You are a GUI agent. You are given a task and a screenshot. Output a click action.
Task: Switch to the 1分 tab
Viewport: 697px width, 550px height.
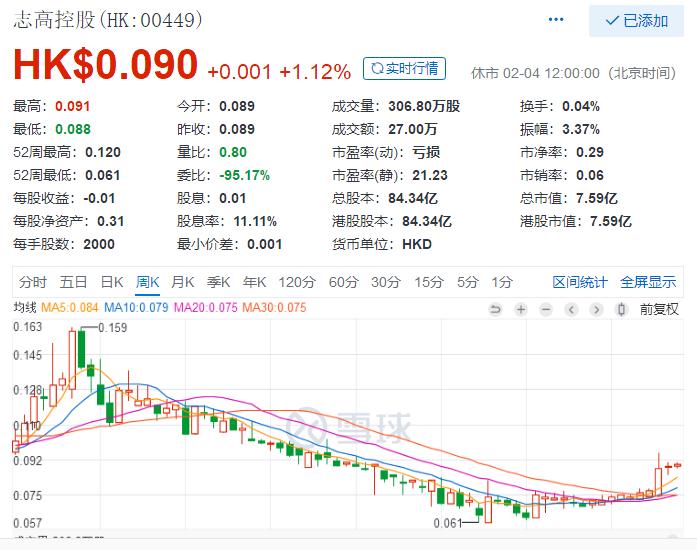pos(502,282)
